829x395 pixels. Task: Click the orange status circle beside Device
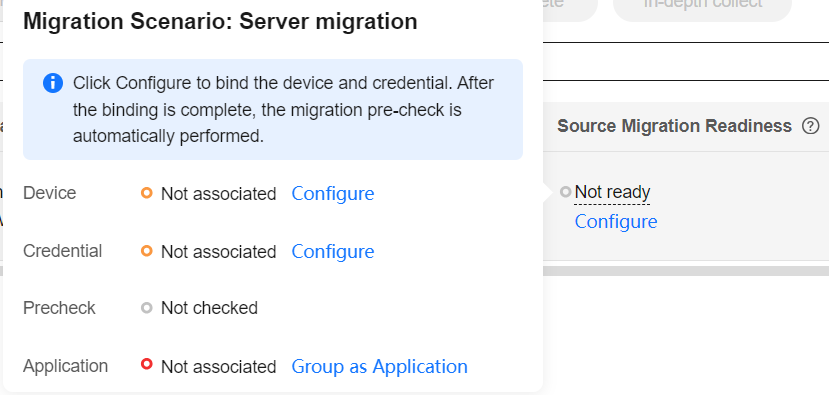(147, 193)
